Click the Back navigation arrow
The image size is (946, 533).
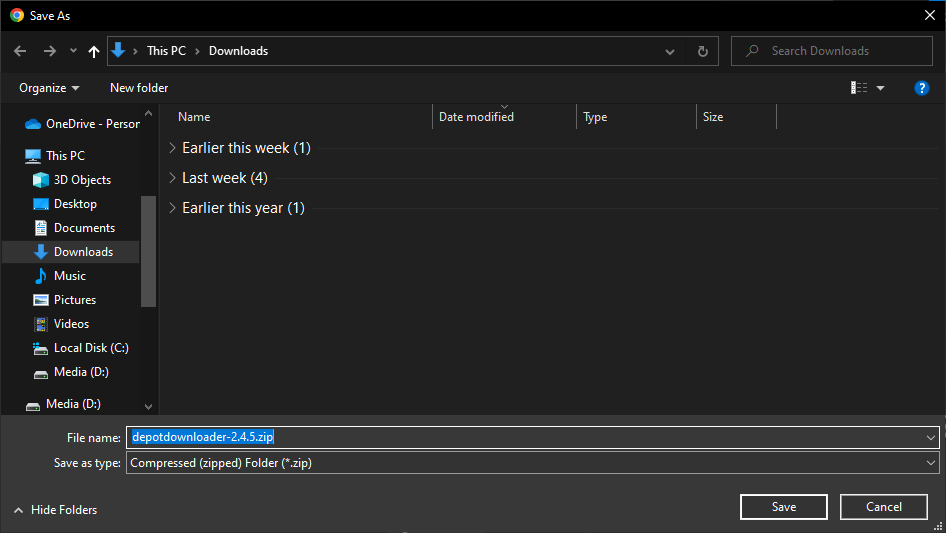21,51
